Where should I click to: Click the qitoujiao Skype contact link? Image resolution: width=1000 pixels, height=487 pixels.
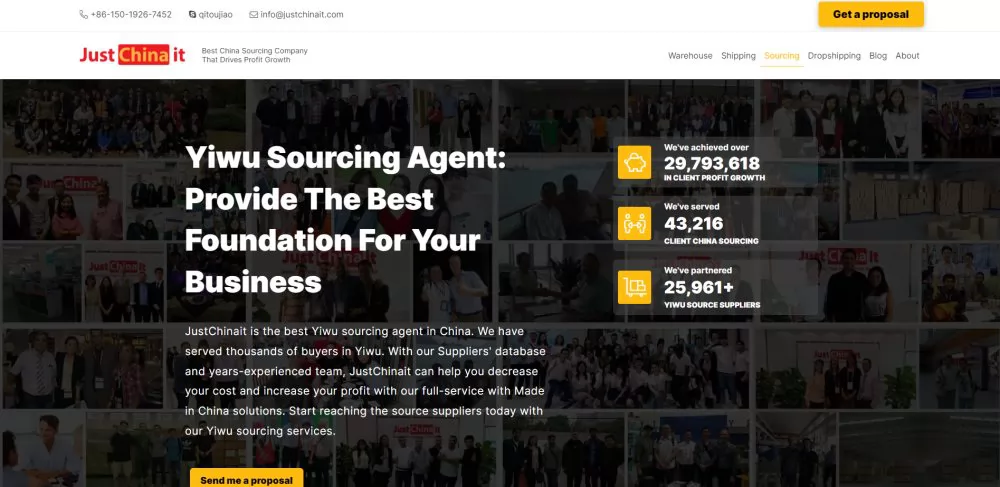pyautogui.click(x=216, y=14)
